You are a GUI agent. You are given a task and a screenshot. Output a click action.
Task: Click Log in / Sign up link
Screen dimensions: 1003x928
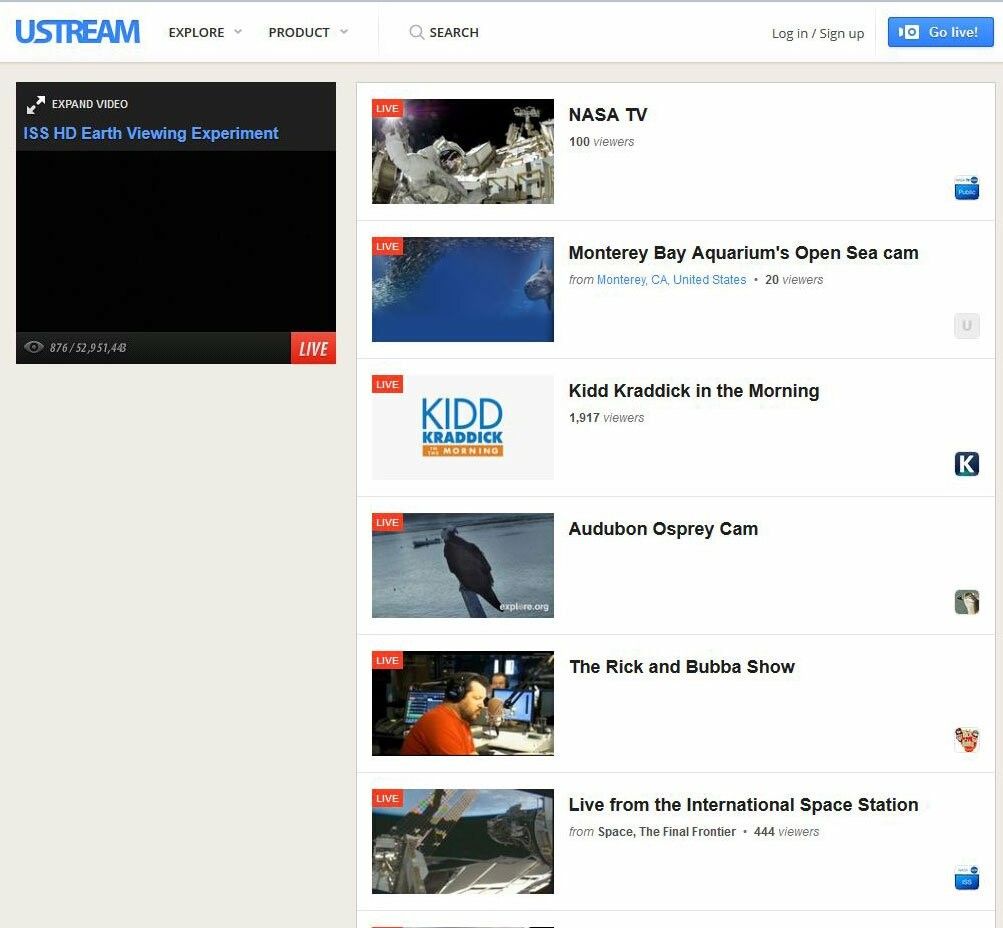click(817, 33)
